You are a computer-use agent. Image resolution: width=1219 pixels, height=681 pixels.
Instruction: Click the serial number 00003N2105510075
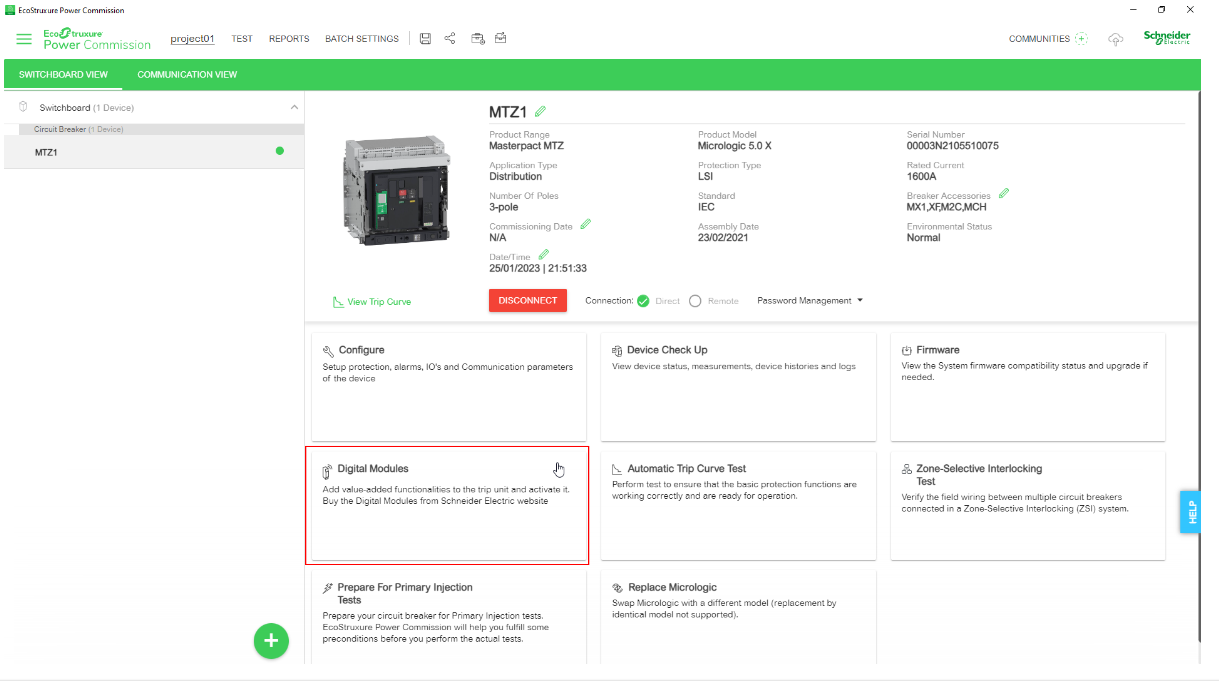pyautogui.click(x=952, y=146)
